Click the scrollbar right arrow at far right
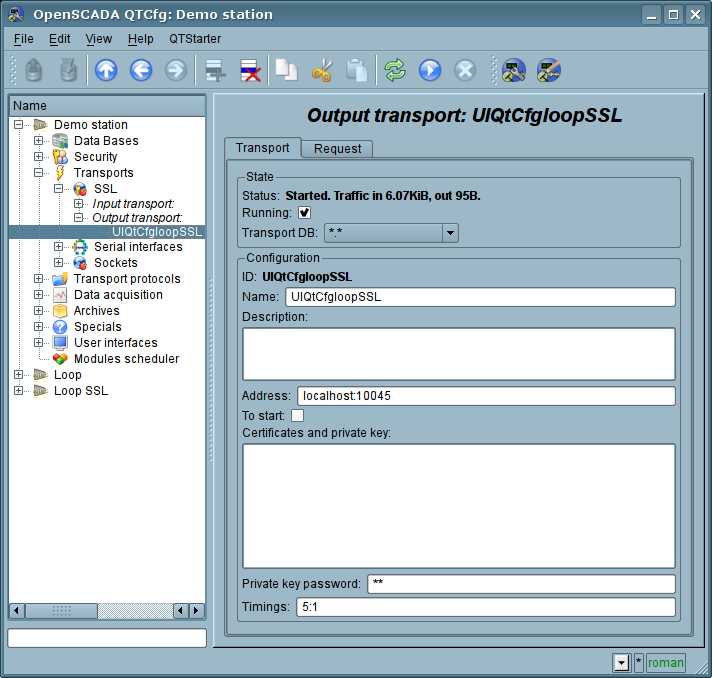Image resolution: width=712 pixels, height=678 pixels. [x=197, y=611]
